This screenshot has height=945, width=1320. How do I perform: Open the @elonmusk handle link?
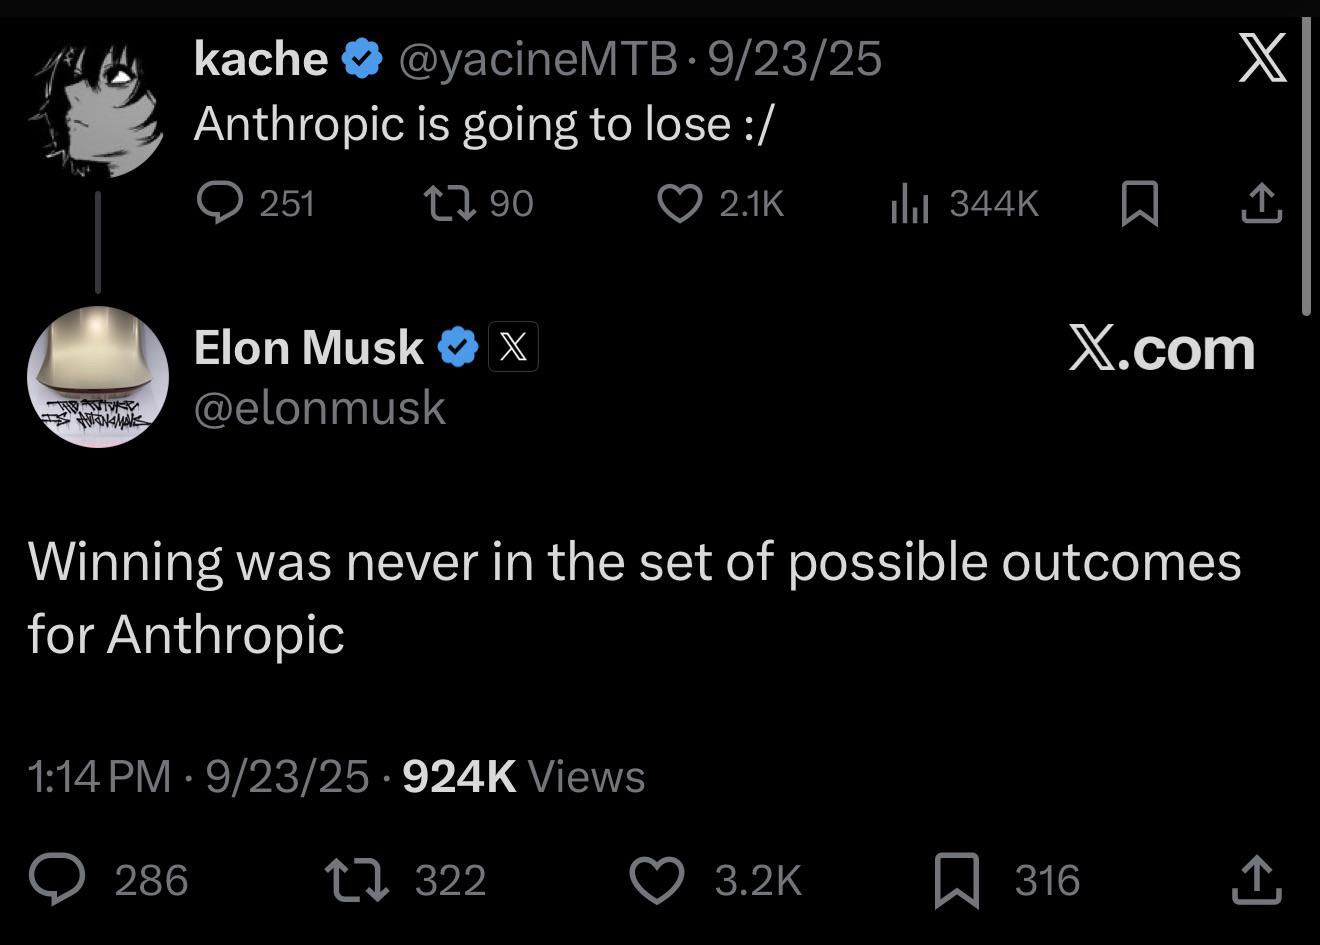click(x=319, y=408)
